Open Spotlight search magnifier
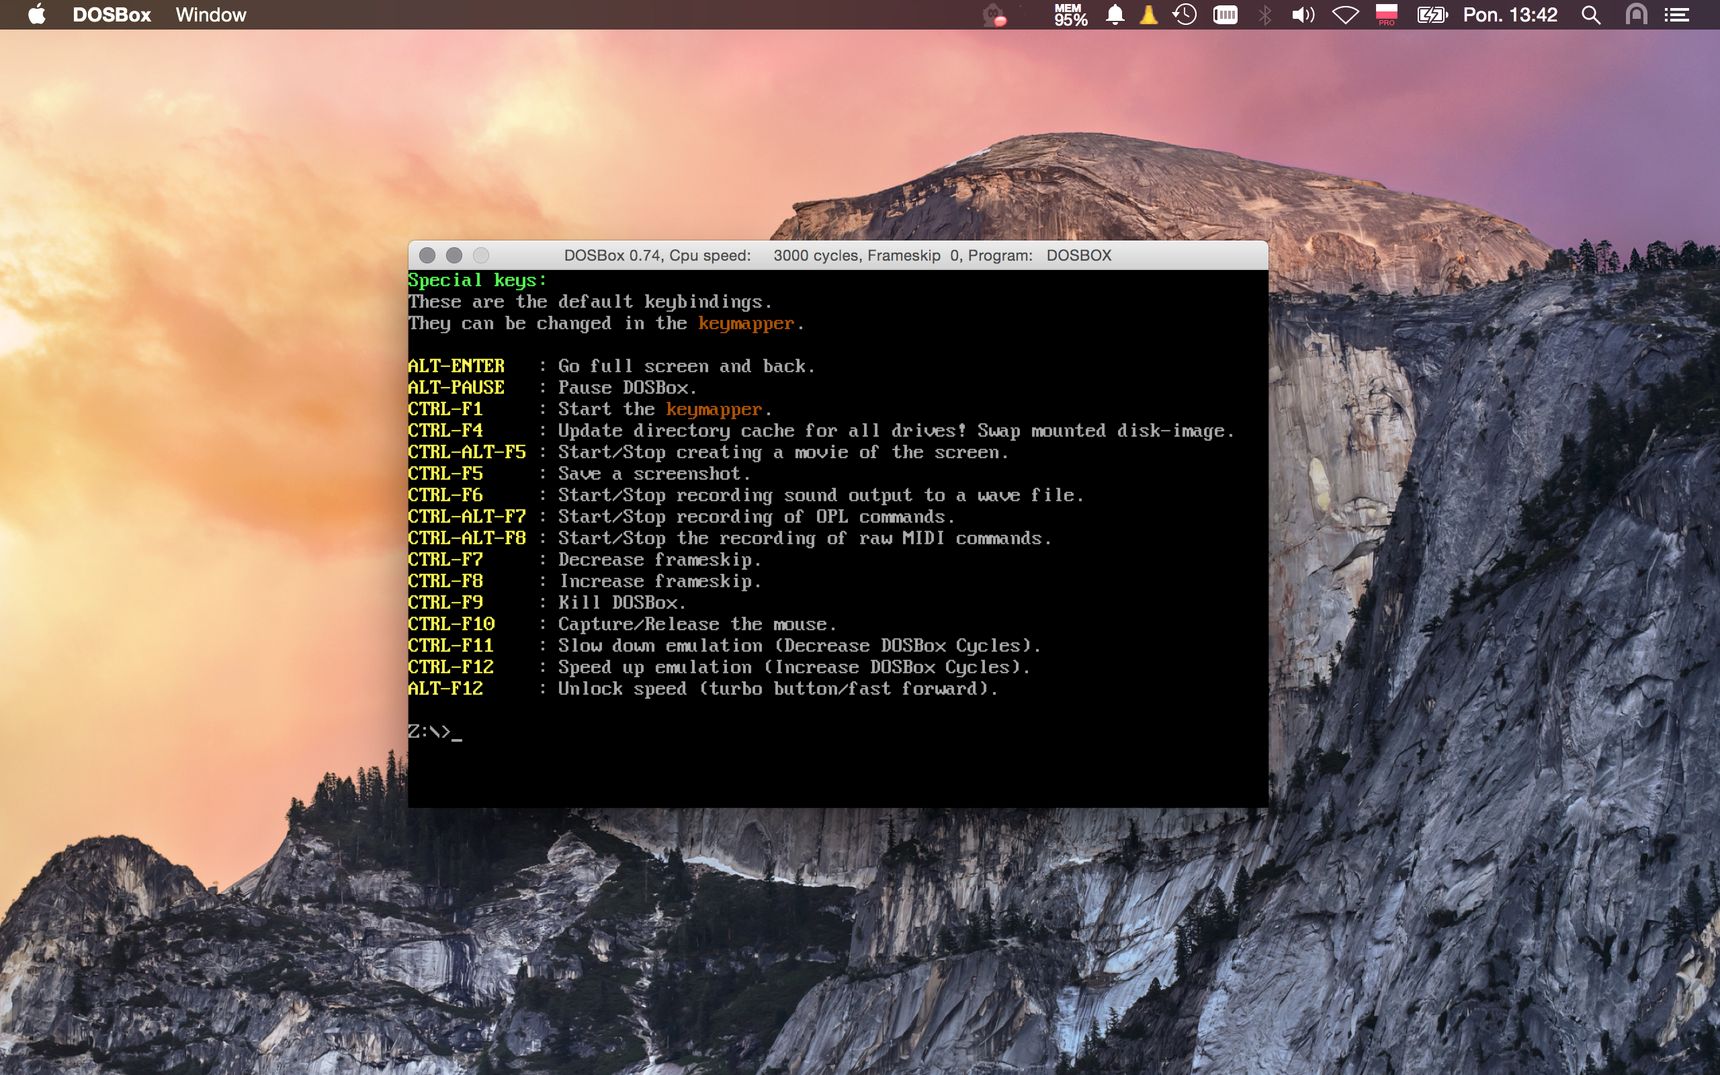The width and height of the screenshot is (1720, 1075). point(1591,15)
